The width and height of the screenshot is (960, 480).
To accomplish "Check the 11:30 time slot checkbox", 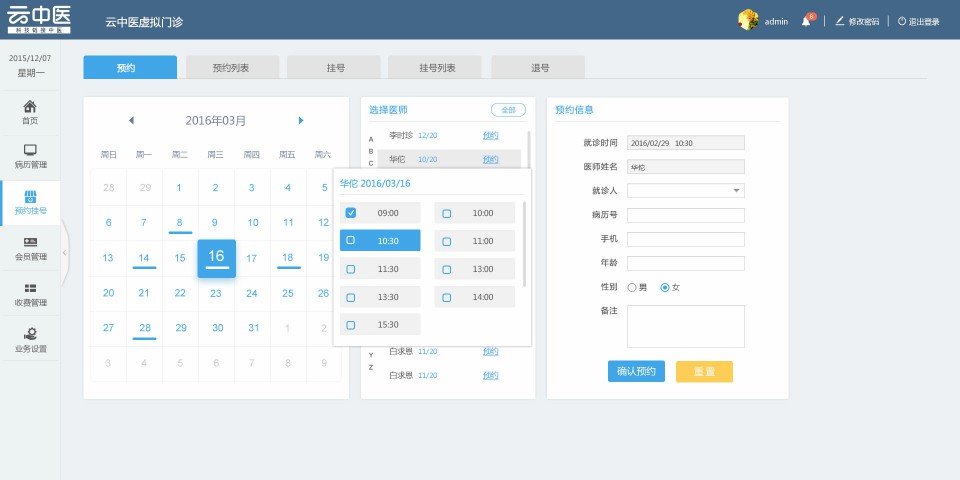I will click(350, 269).
